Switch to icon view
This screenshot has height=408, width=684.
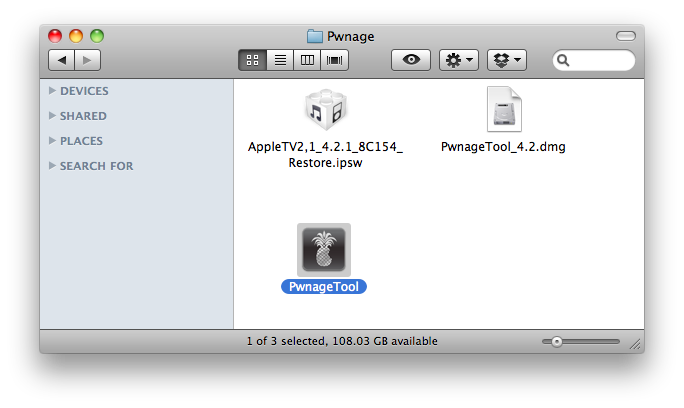[254, 60]
